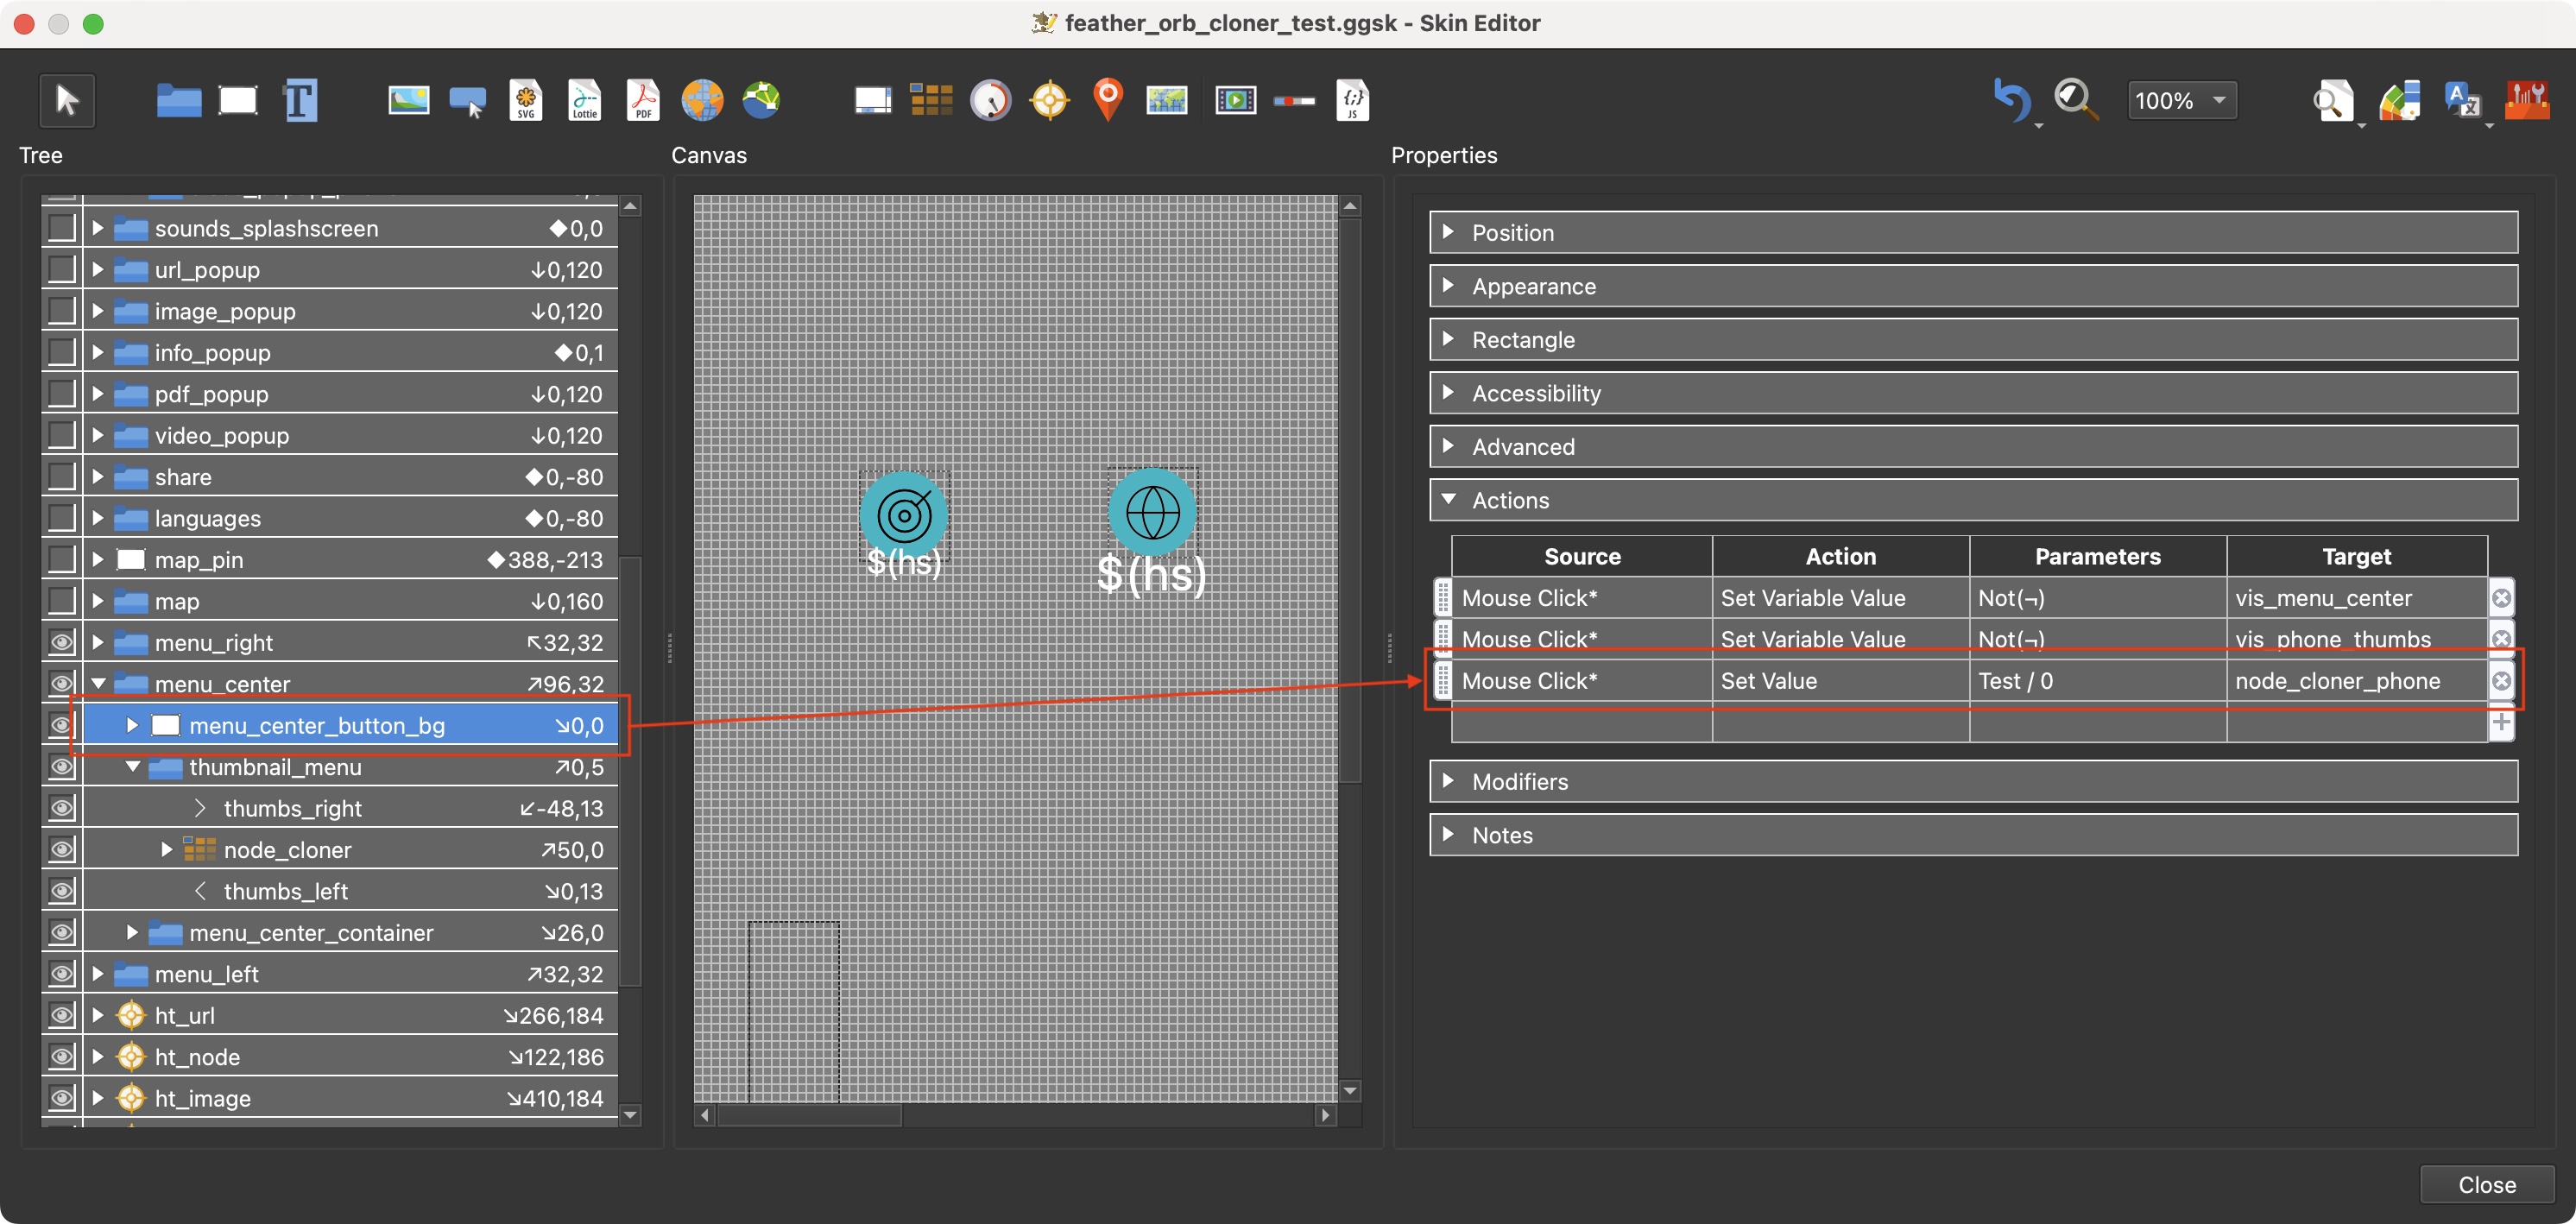Screen dimensions: 2576x1224
Task: Hide ht_node using its eye icon
Action: pos(62,1056)
